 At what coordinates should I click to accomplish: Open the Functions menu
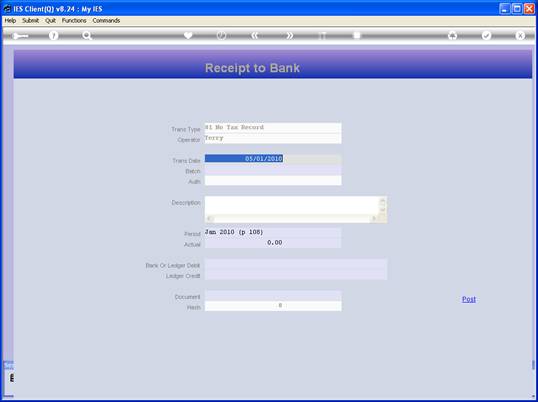coord(74,21)
